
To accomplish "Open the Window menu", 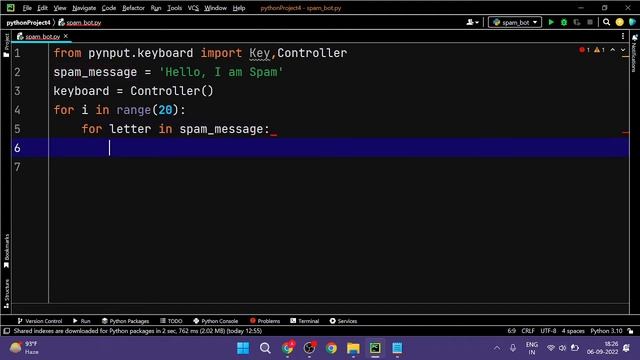I will 215,8.
